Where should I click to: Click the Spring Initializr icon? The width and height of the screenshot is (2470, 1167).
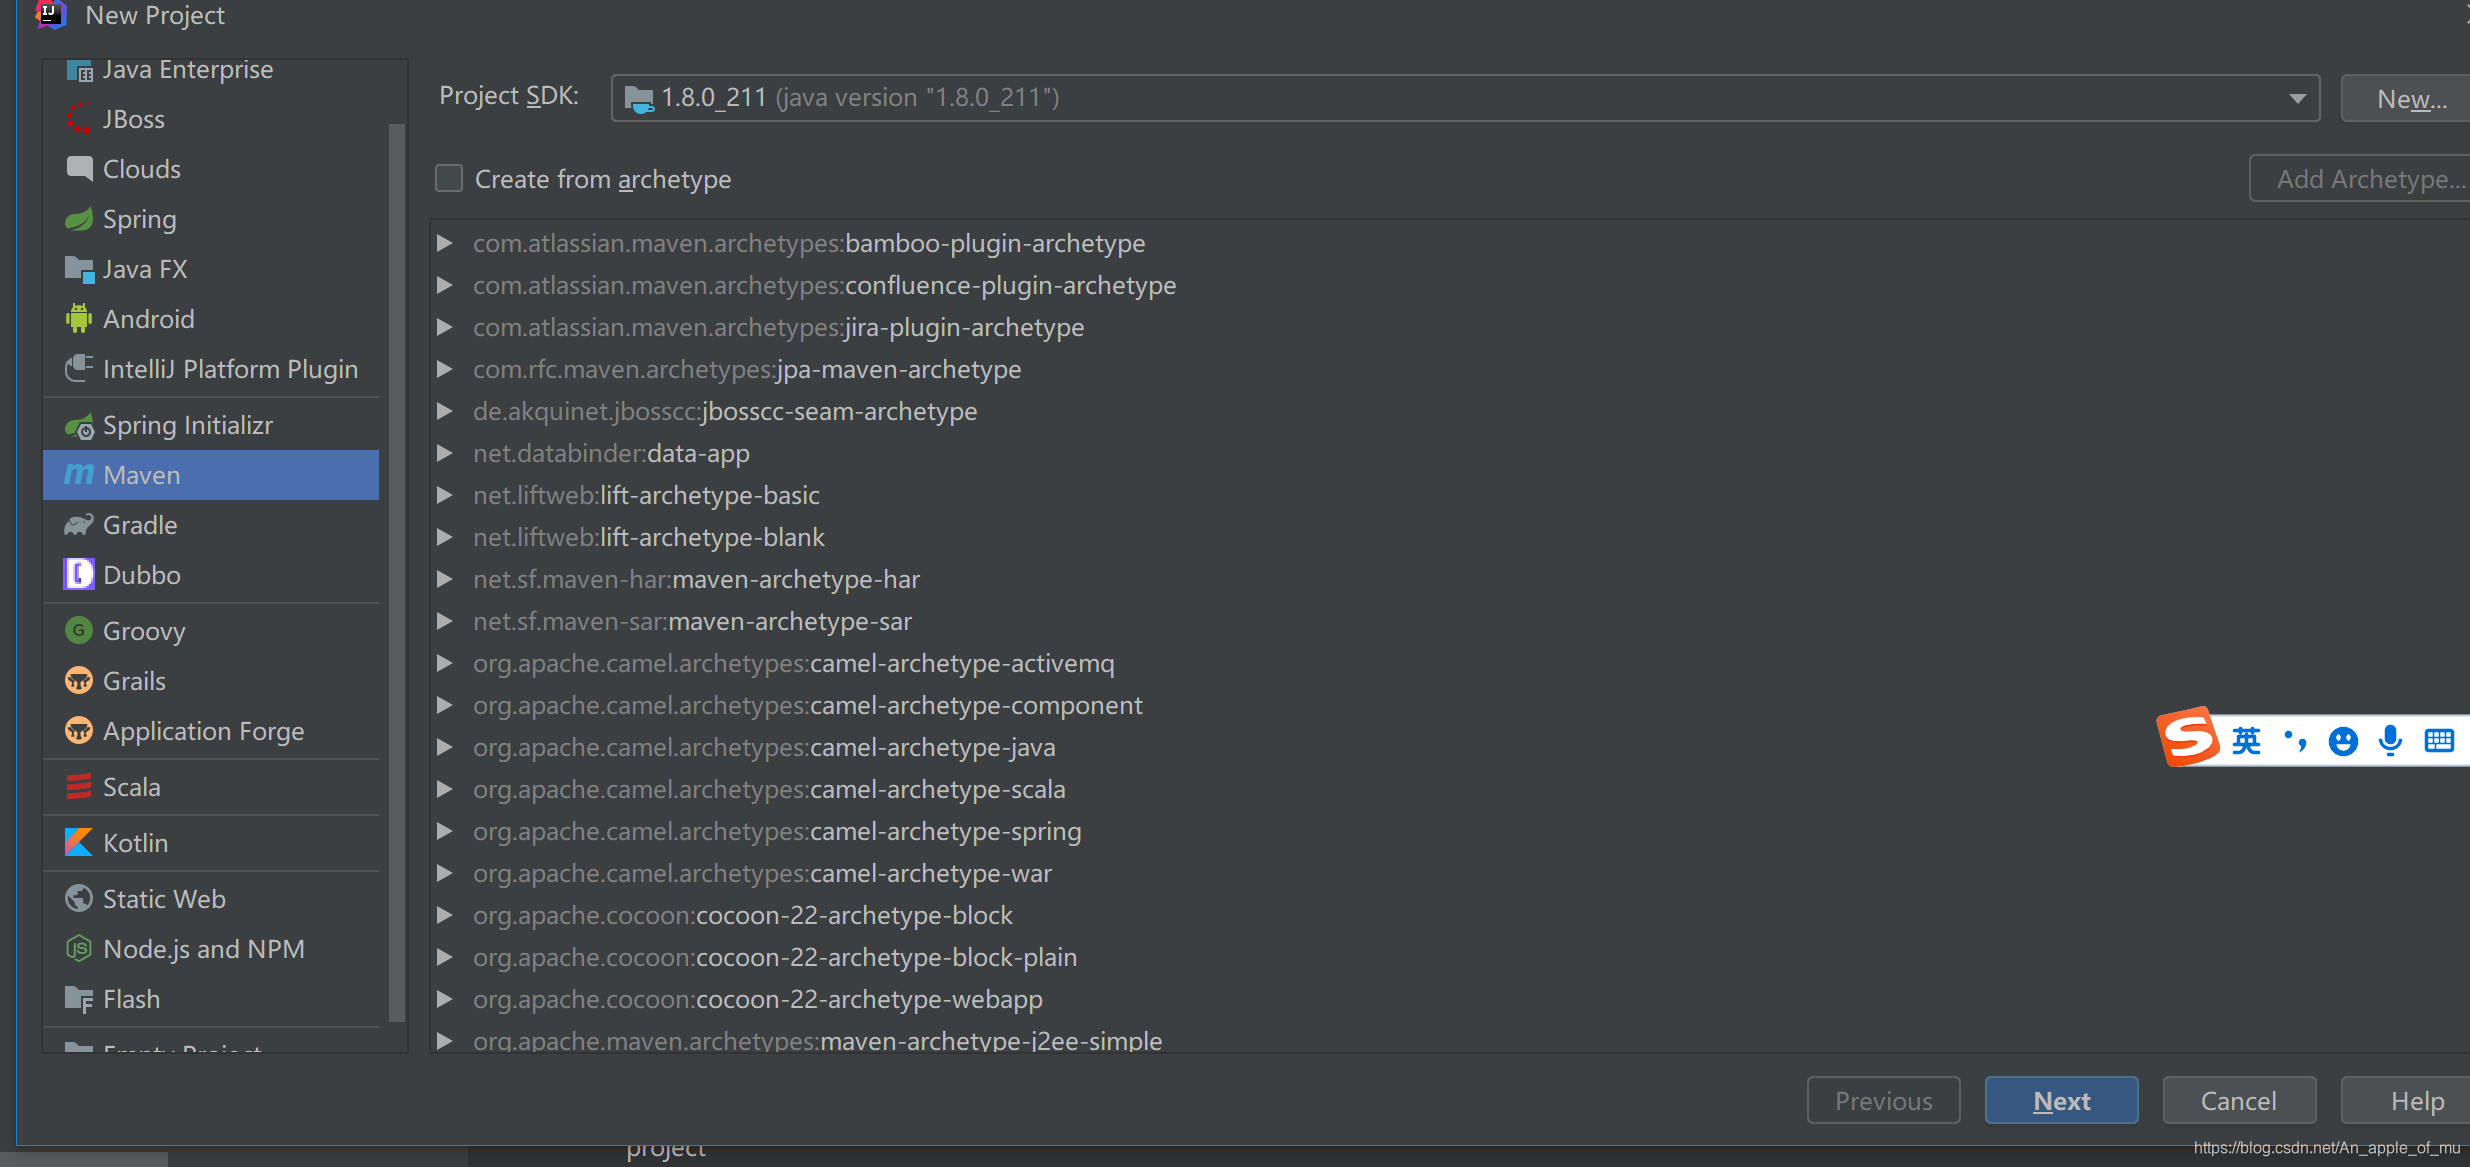click(79, 426)
